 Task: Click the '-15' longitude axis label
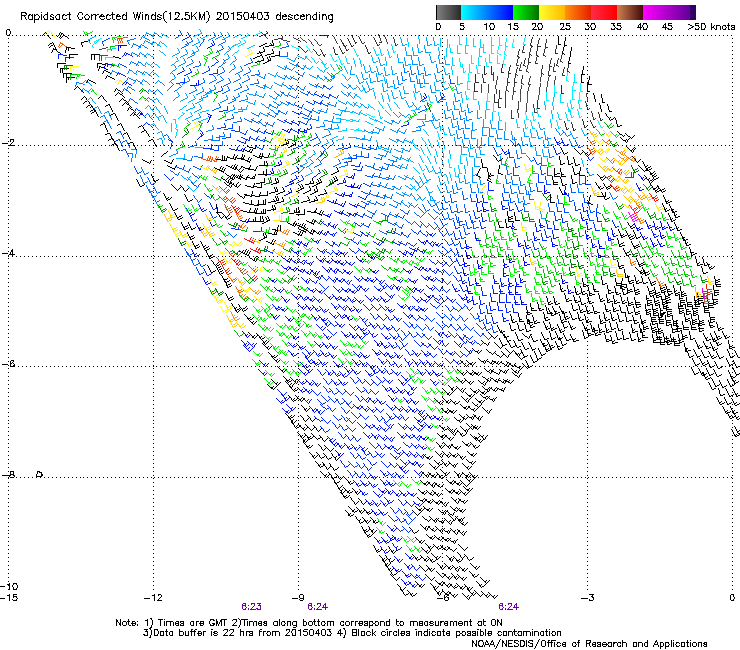point(9,598)
